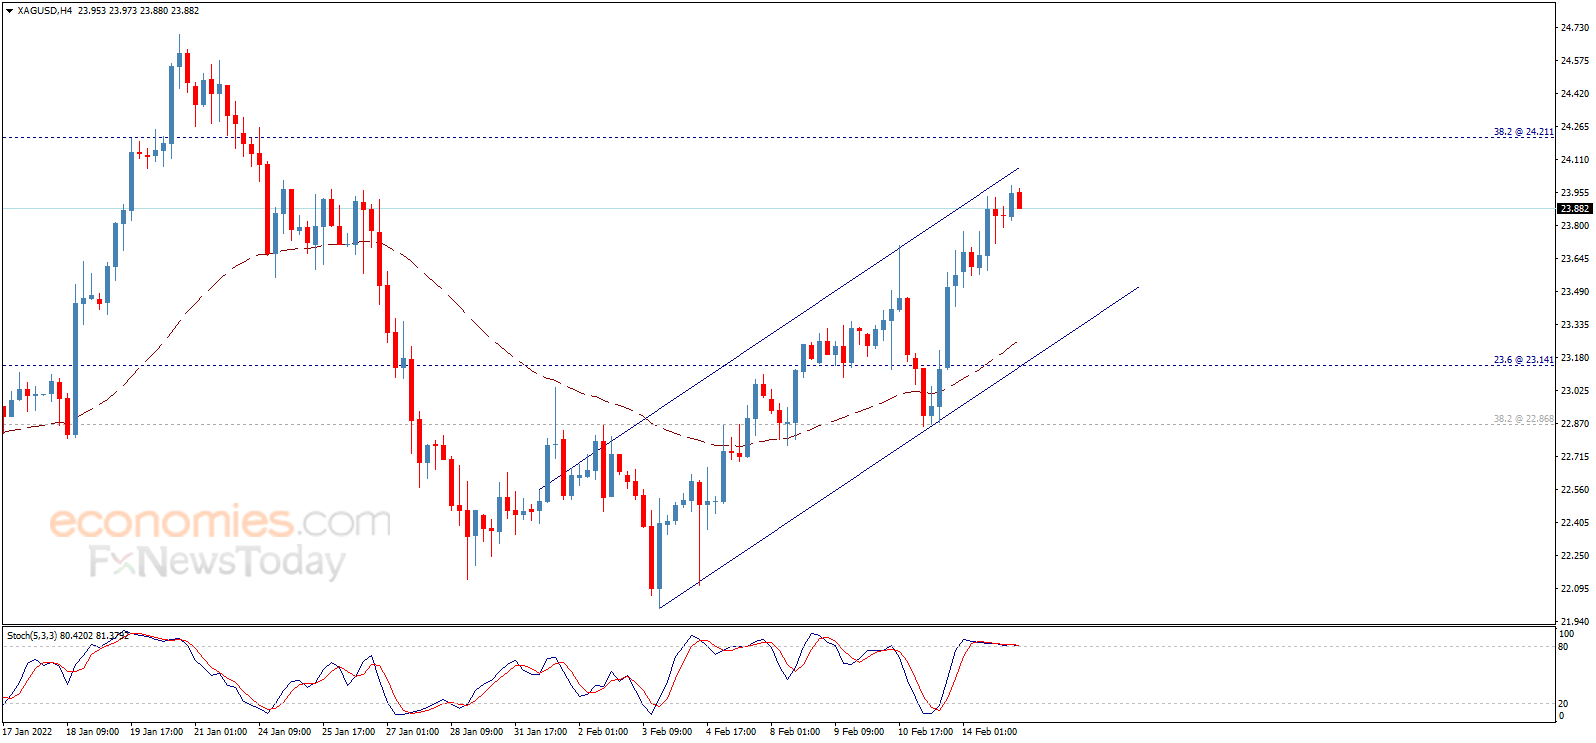Viewport: 1596px width, 743px height.
Task: Click the grey 38.2 @ 22.868 label
Action: click(1523, 419)
